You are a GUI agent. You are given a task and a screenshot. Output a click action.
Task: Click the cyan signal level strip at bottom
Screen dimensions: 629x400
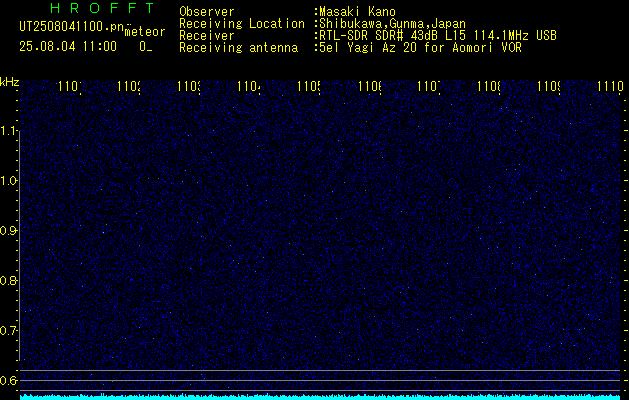coord(320,397)
